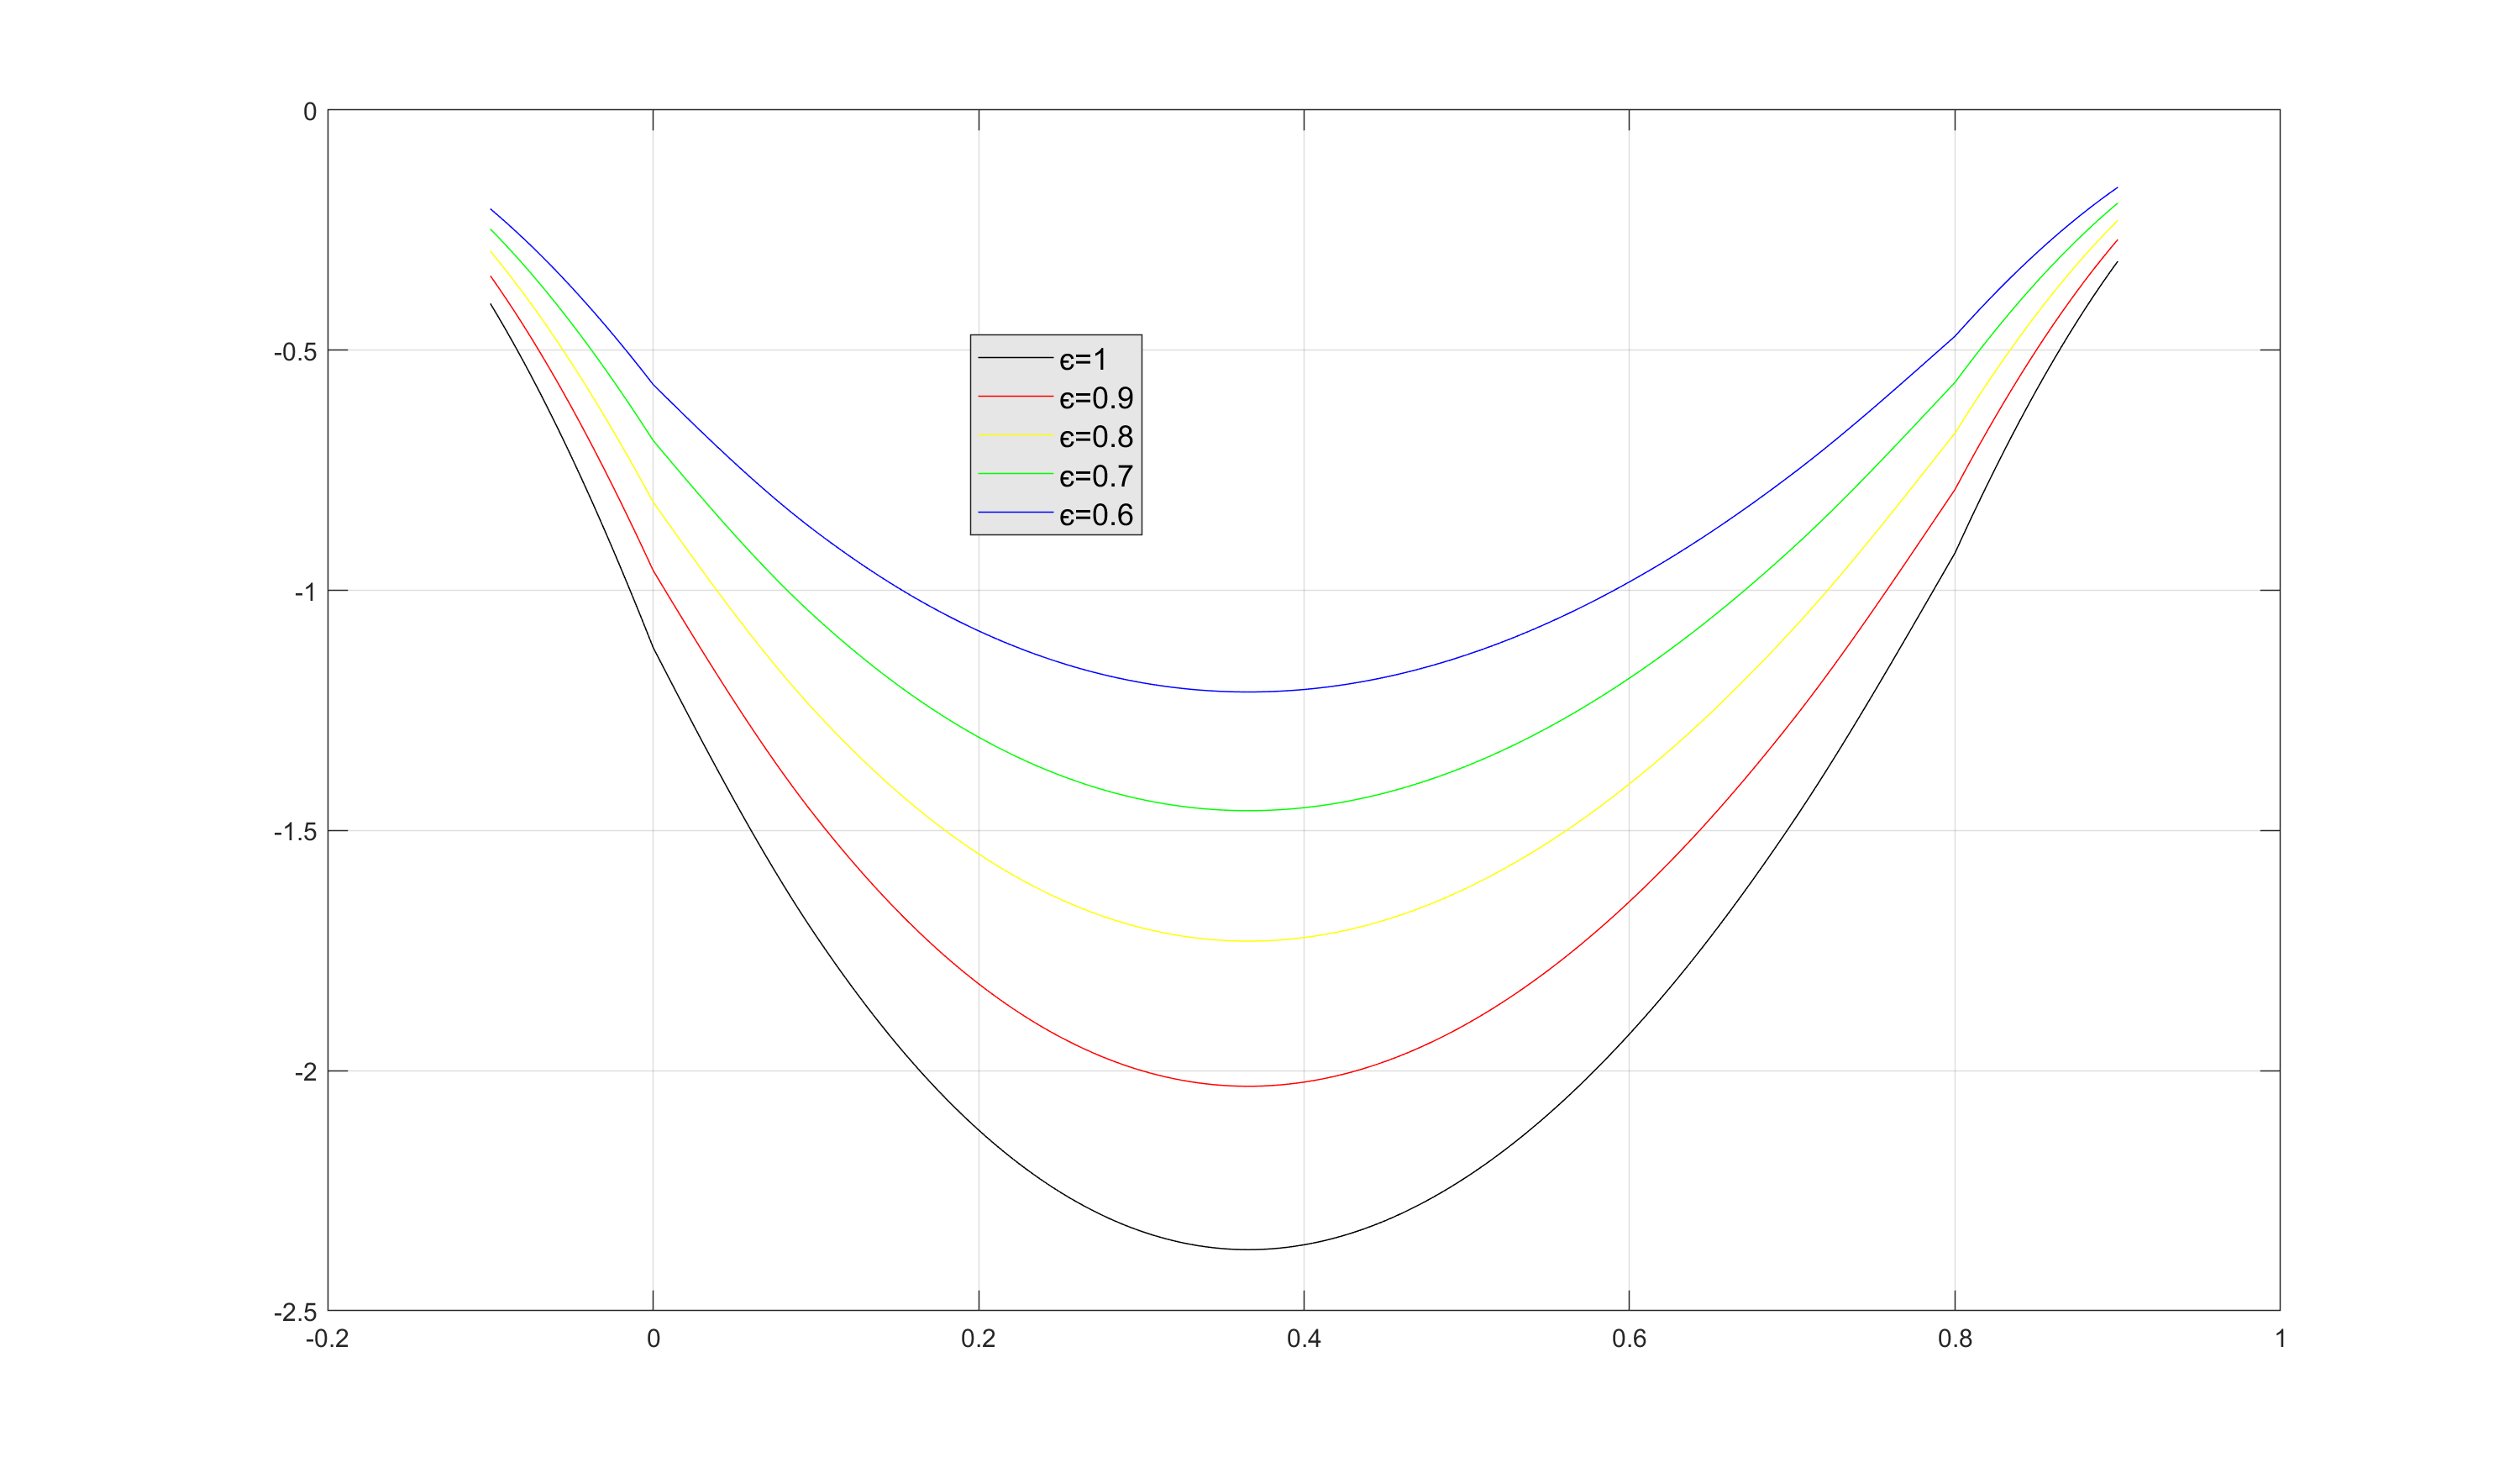This screenshot has height=1473, width=2520.
Task: Click the bottom of the yellow curve
Action: point(1248,941)
